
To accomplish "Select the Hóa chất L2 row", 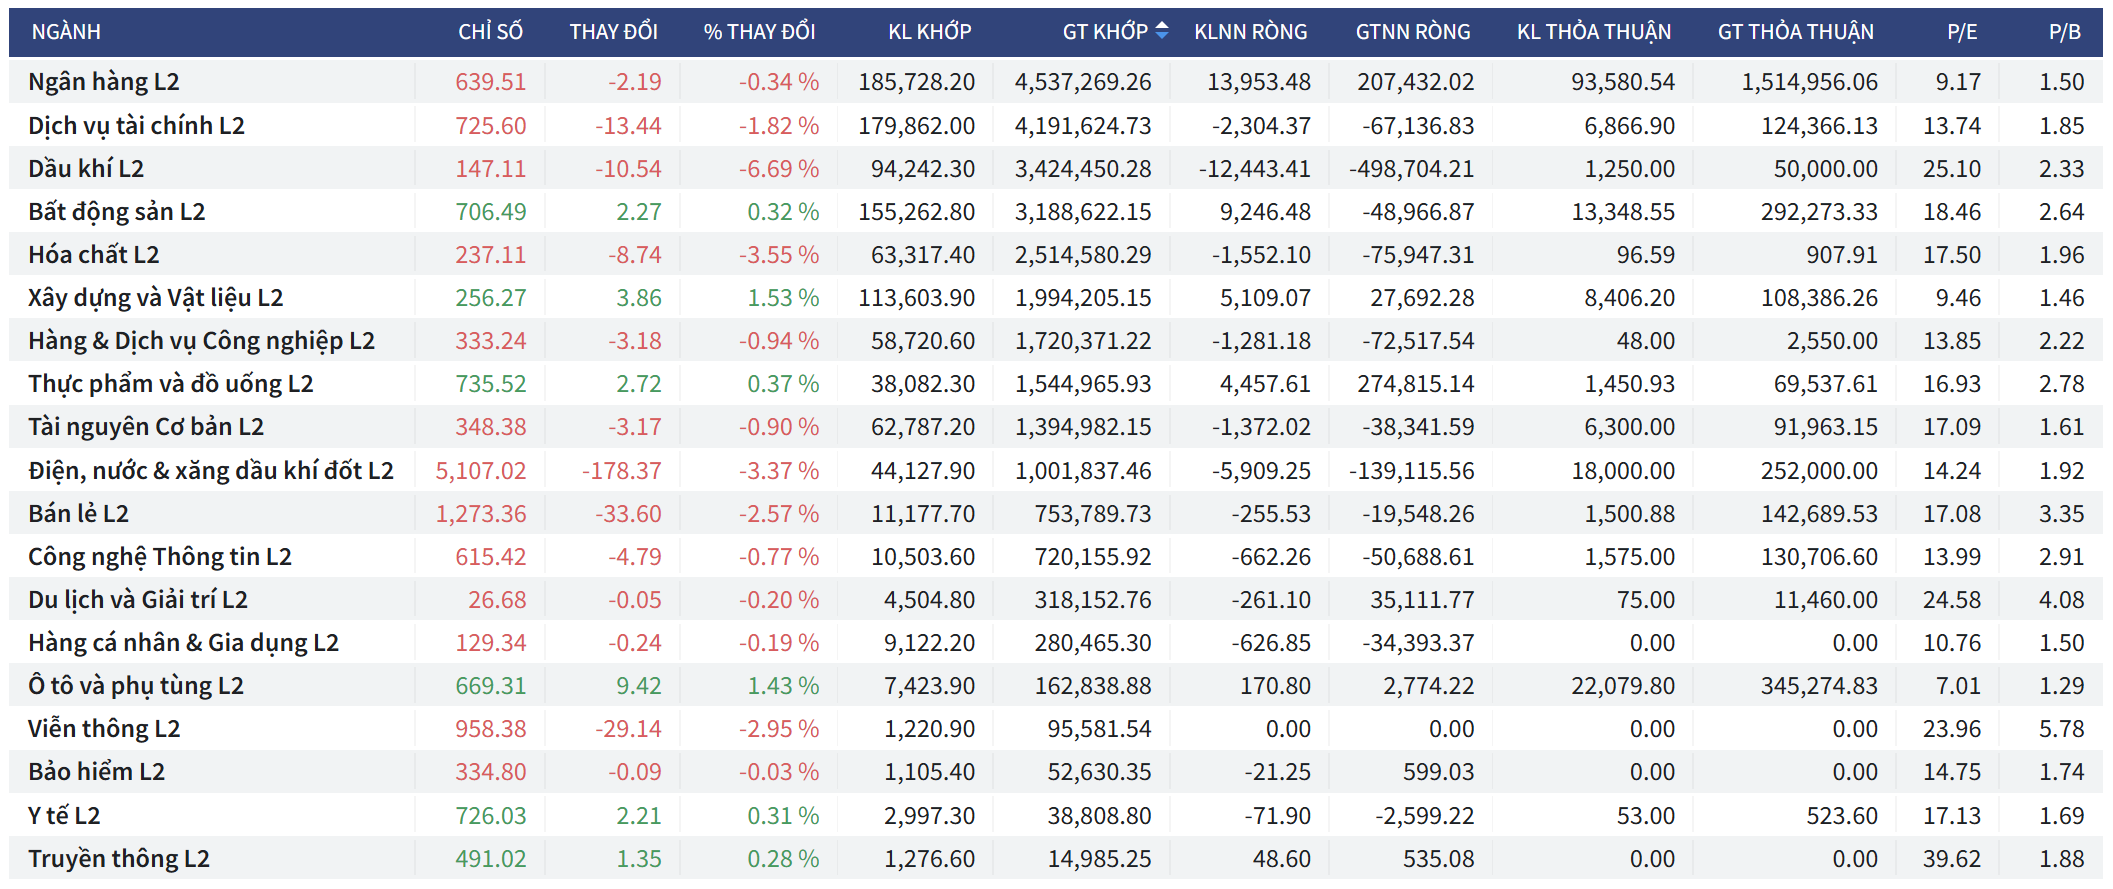I will click(x=94, y=255).
